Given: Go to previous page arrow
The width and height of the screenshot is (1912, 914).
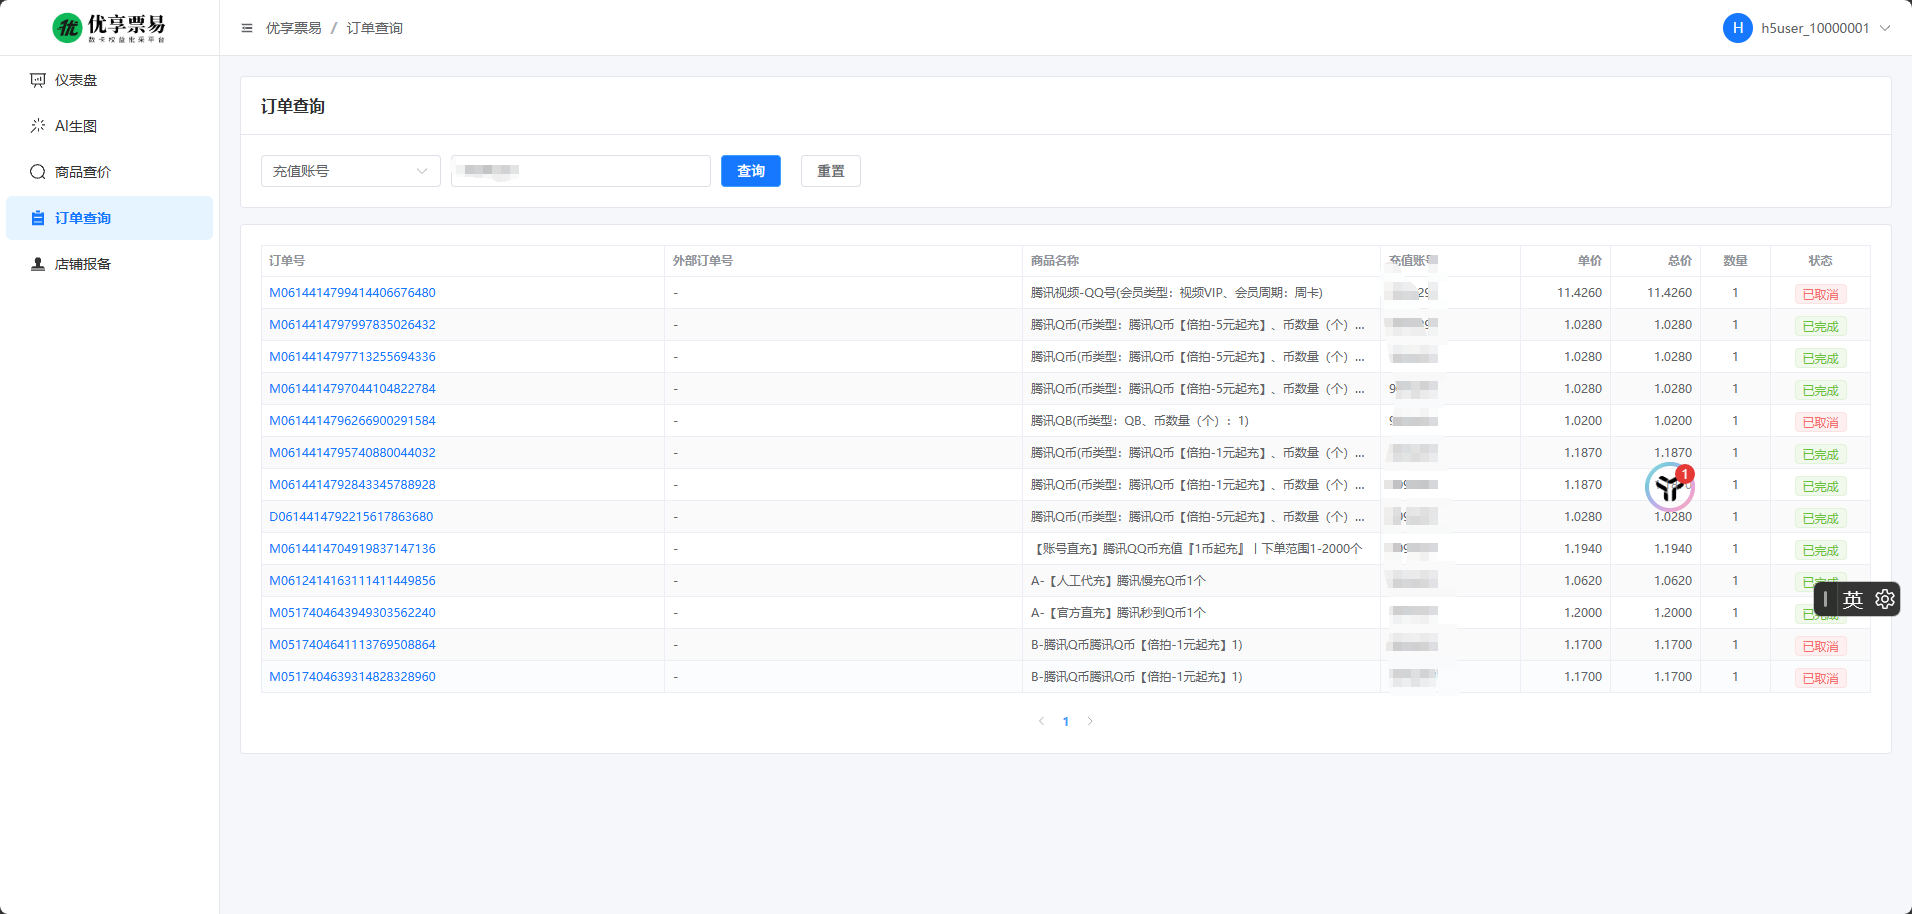Looking at the screenshot, I should click(x=1041, y=721).
